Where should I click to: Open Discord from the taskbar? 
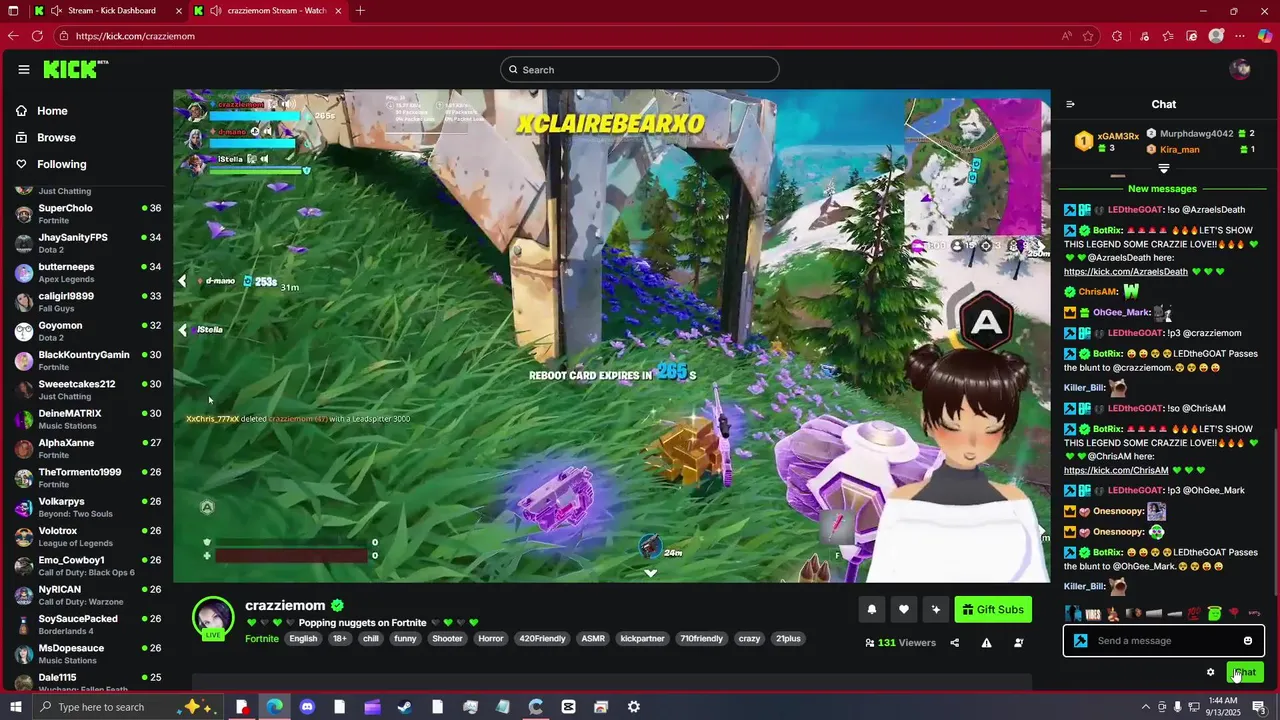pyautogui.click(x=307, y=707)
